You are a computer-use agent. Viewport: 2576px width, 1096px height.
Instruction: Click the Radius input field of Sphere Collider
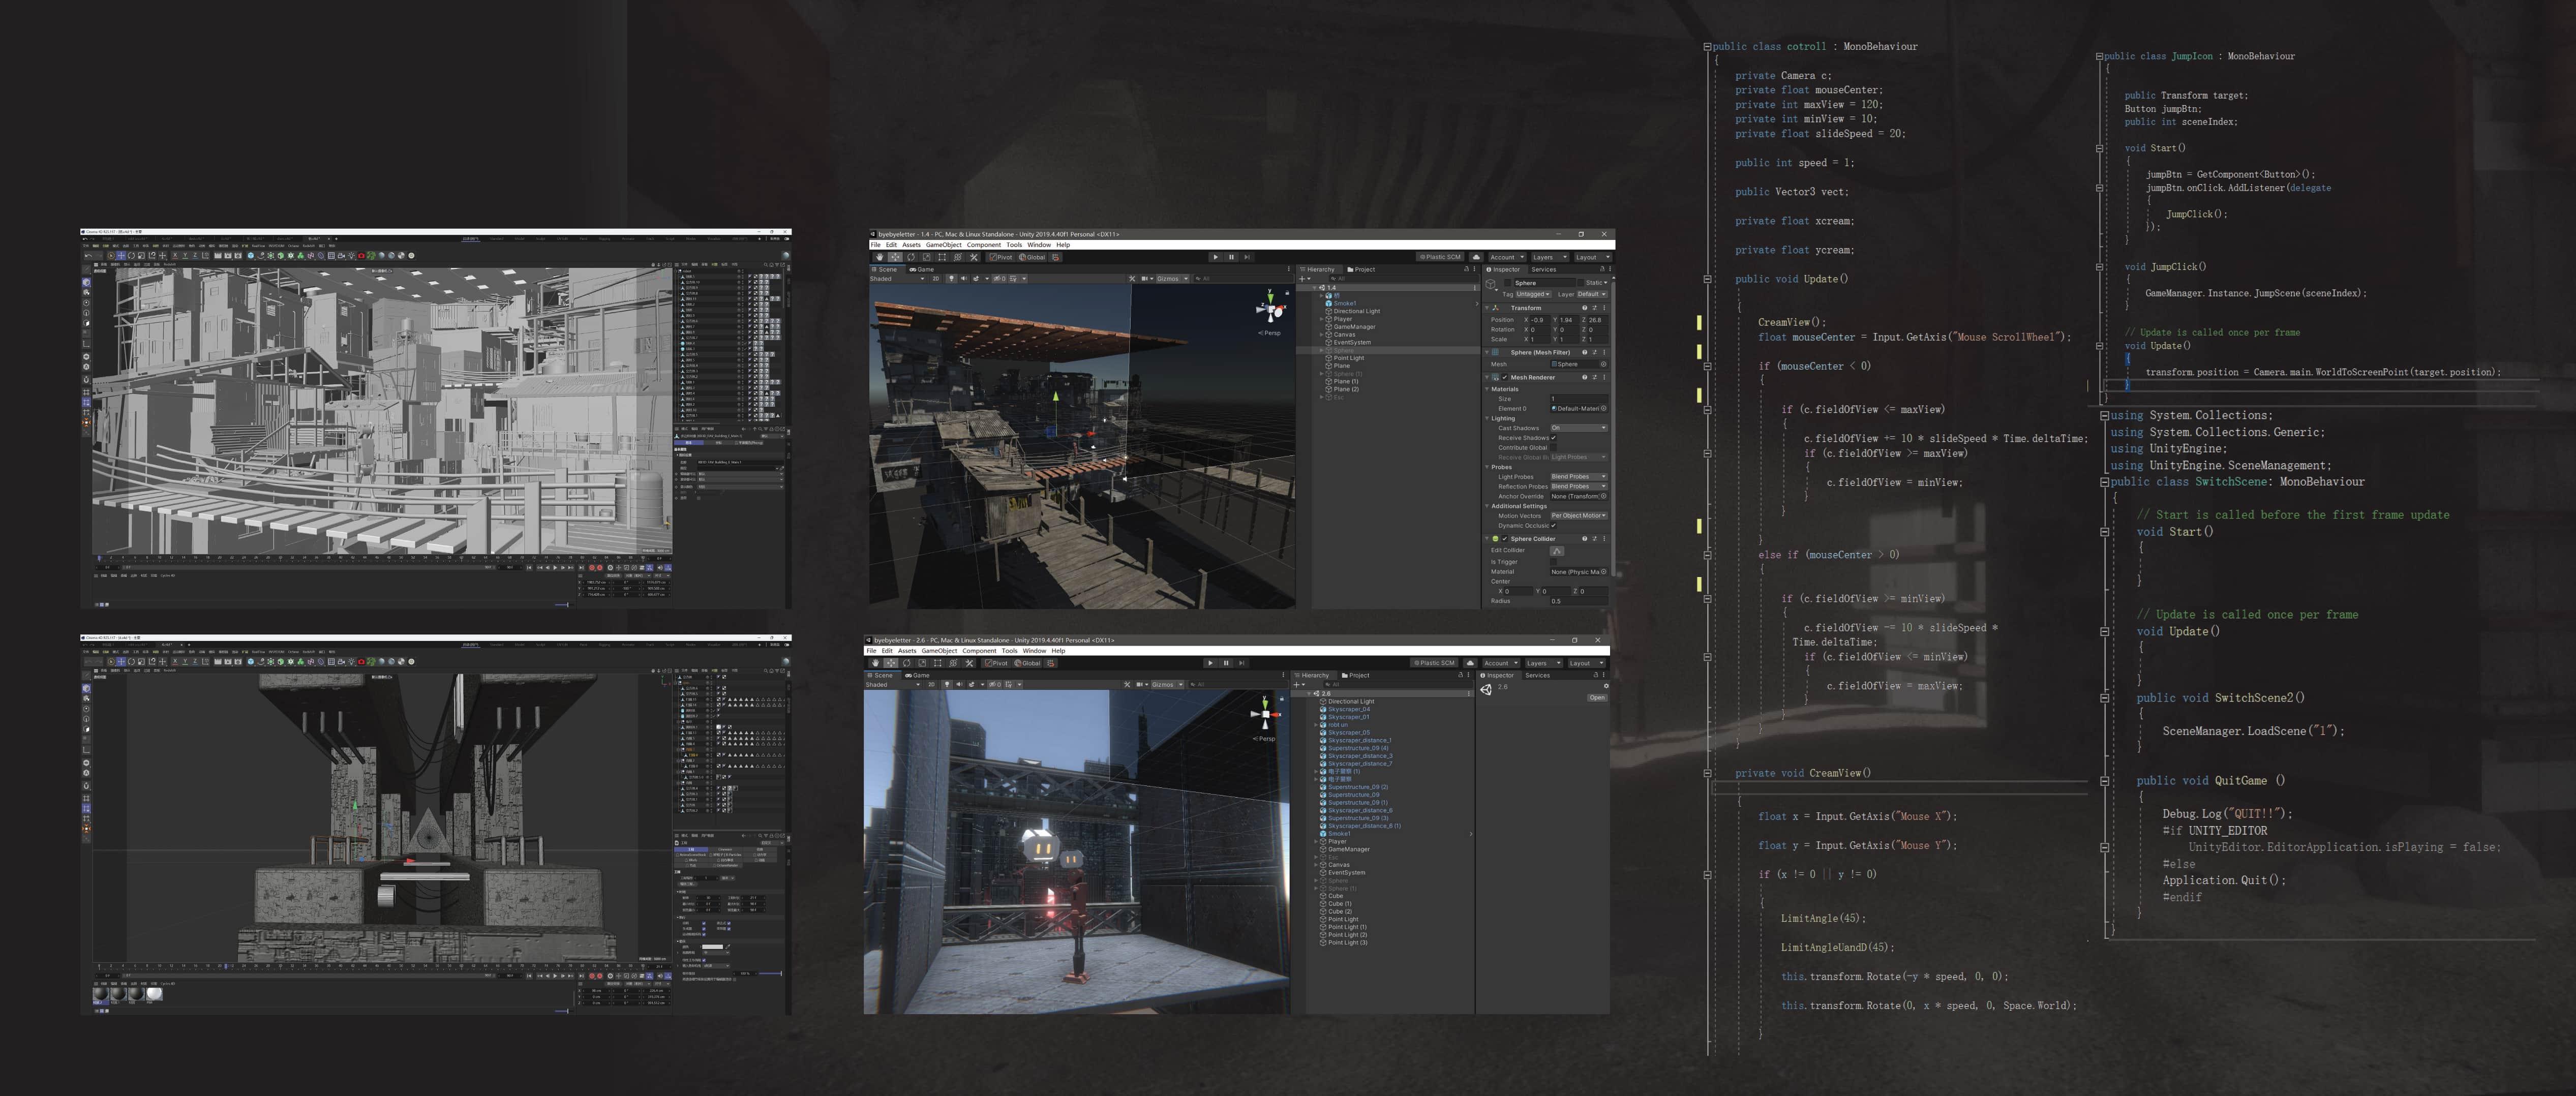click(1578, 601)
